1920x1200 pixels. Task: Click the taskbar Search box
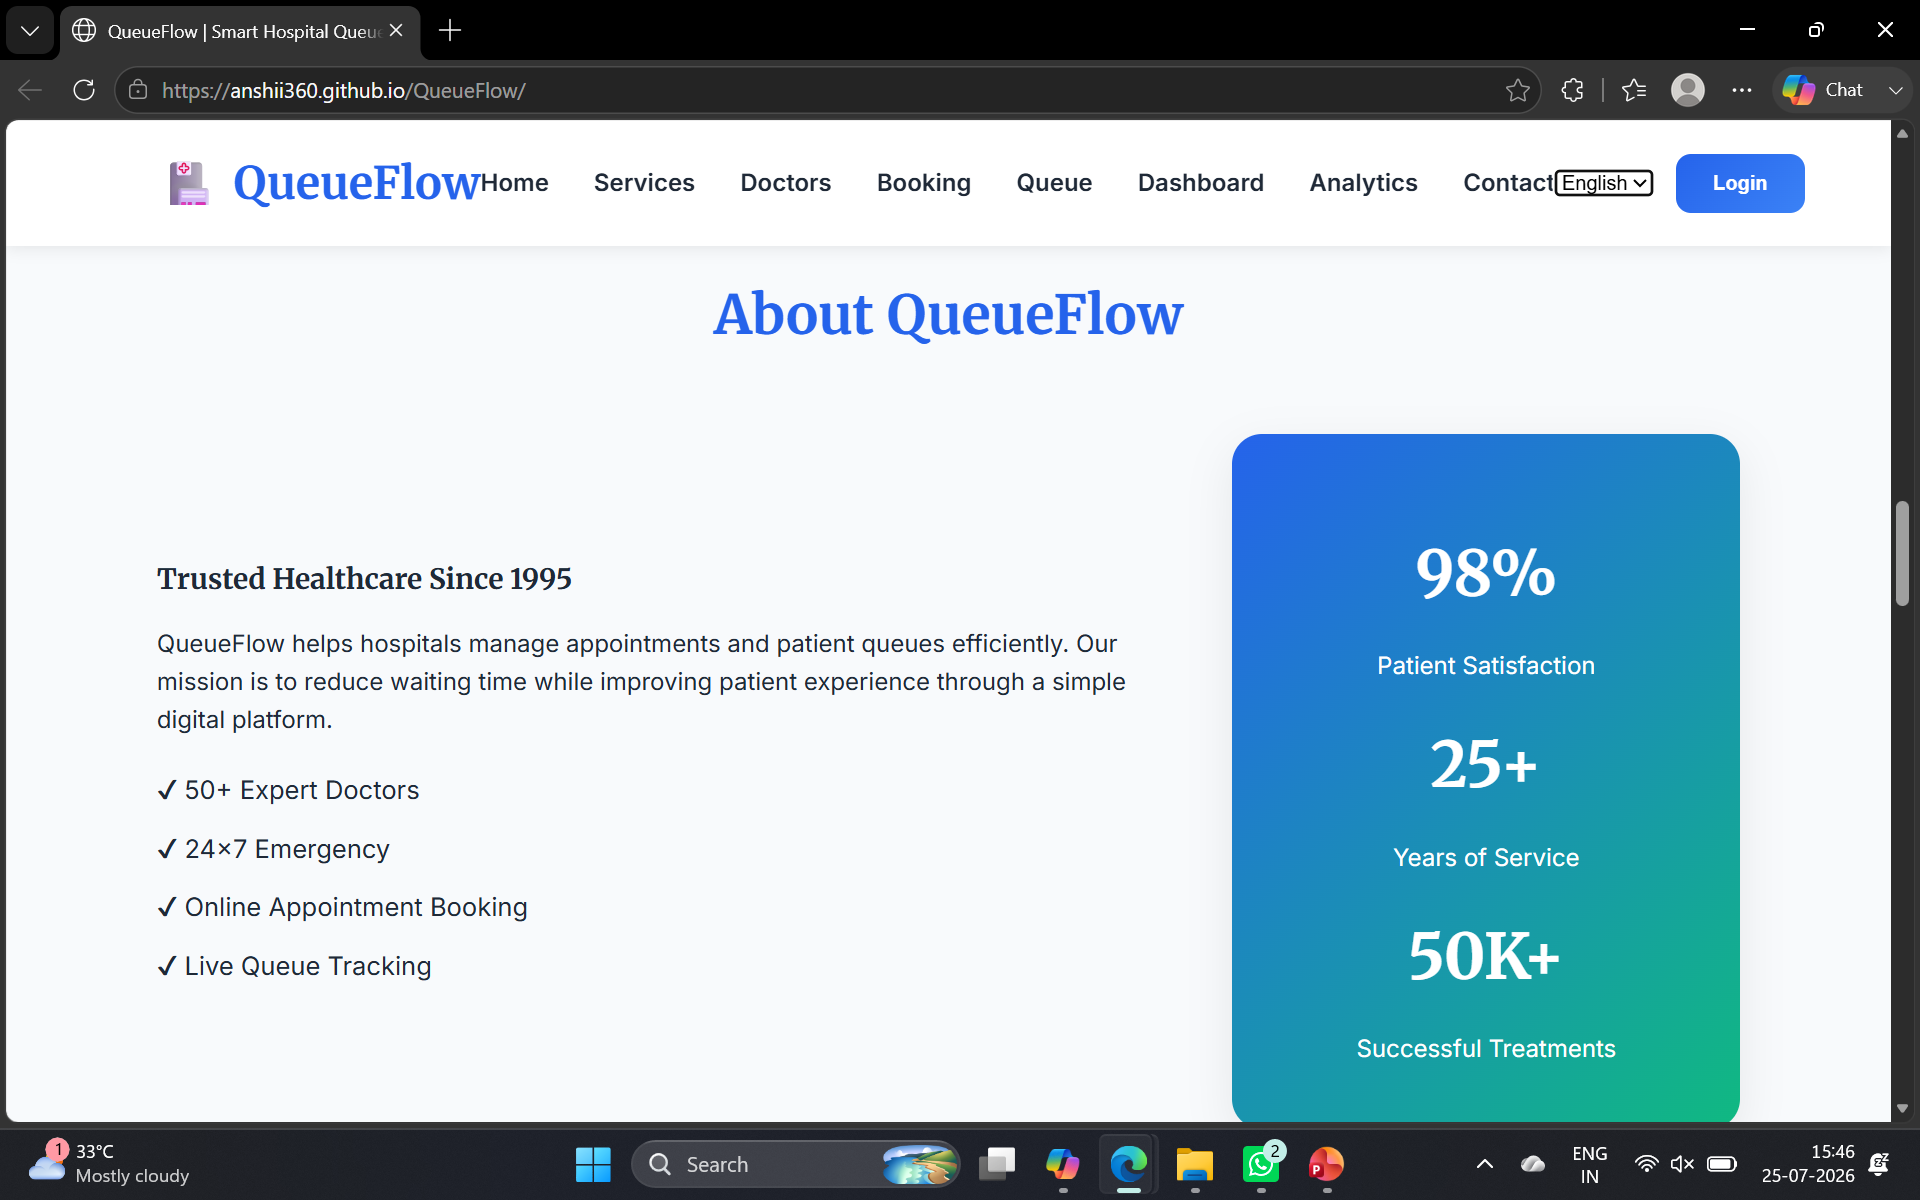(796, 1164)
